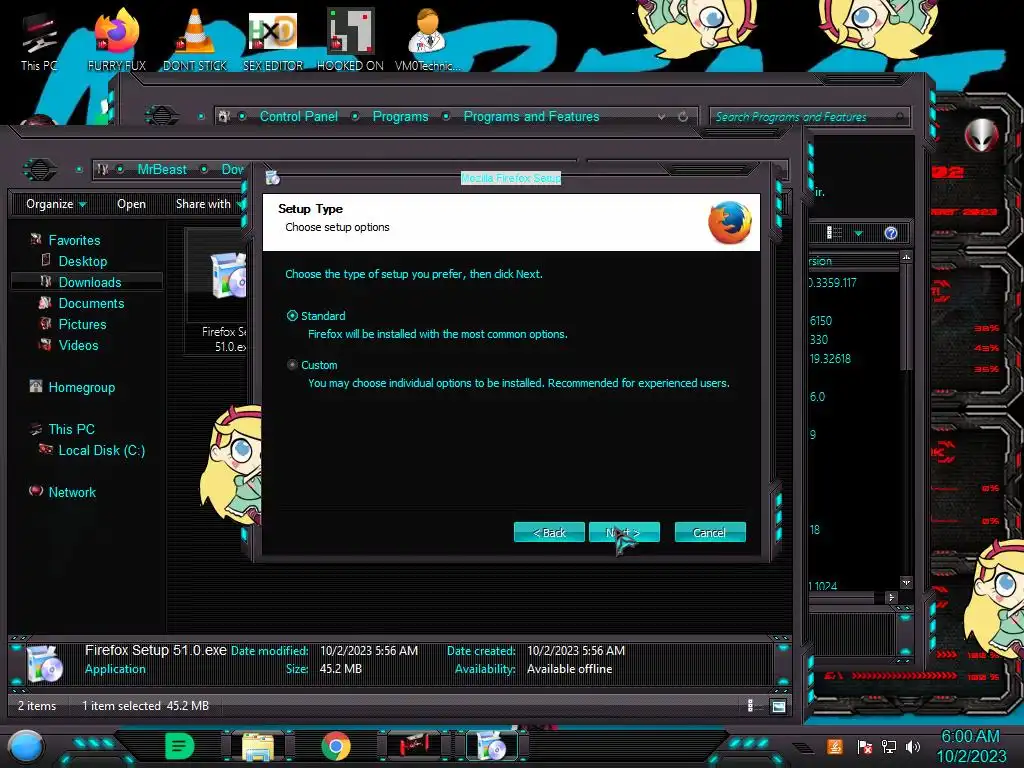Open Local Disk (C:) in navigation pane
Image resolution: width=1024 pixels, height=768 pixels.
click(x=101, y=450)
